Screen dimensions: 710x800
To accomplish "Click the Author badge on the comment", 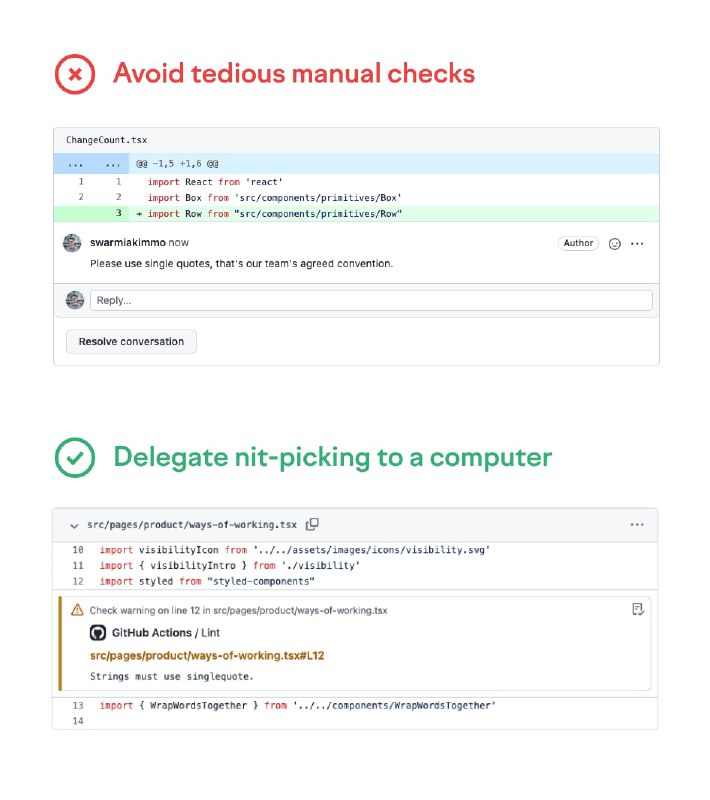I will click(578, 243).
